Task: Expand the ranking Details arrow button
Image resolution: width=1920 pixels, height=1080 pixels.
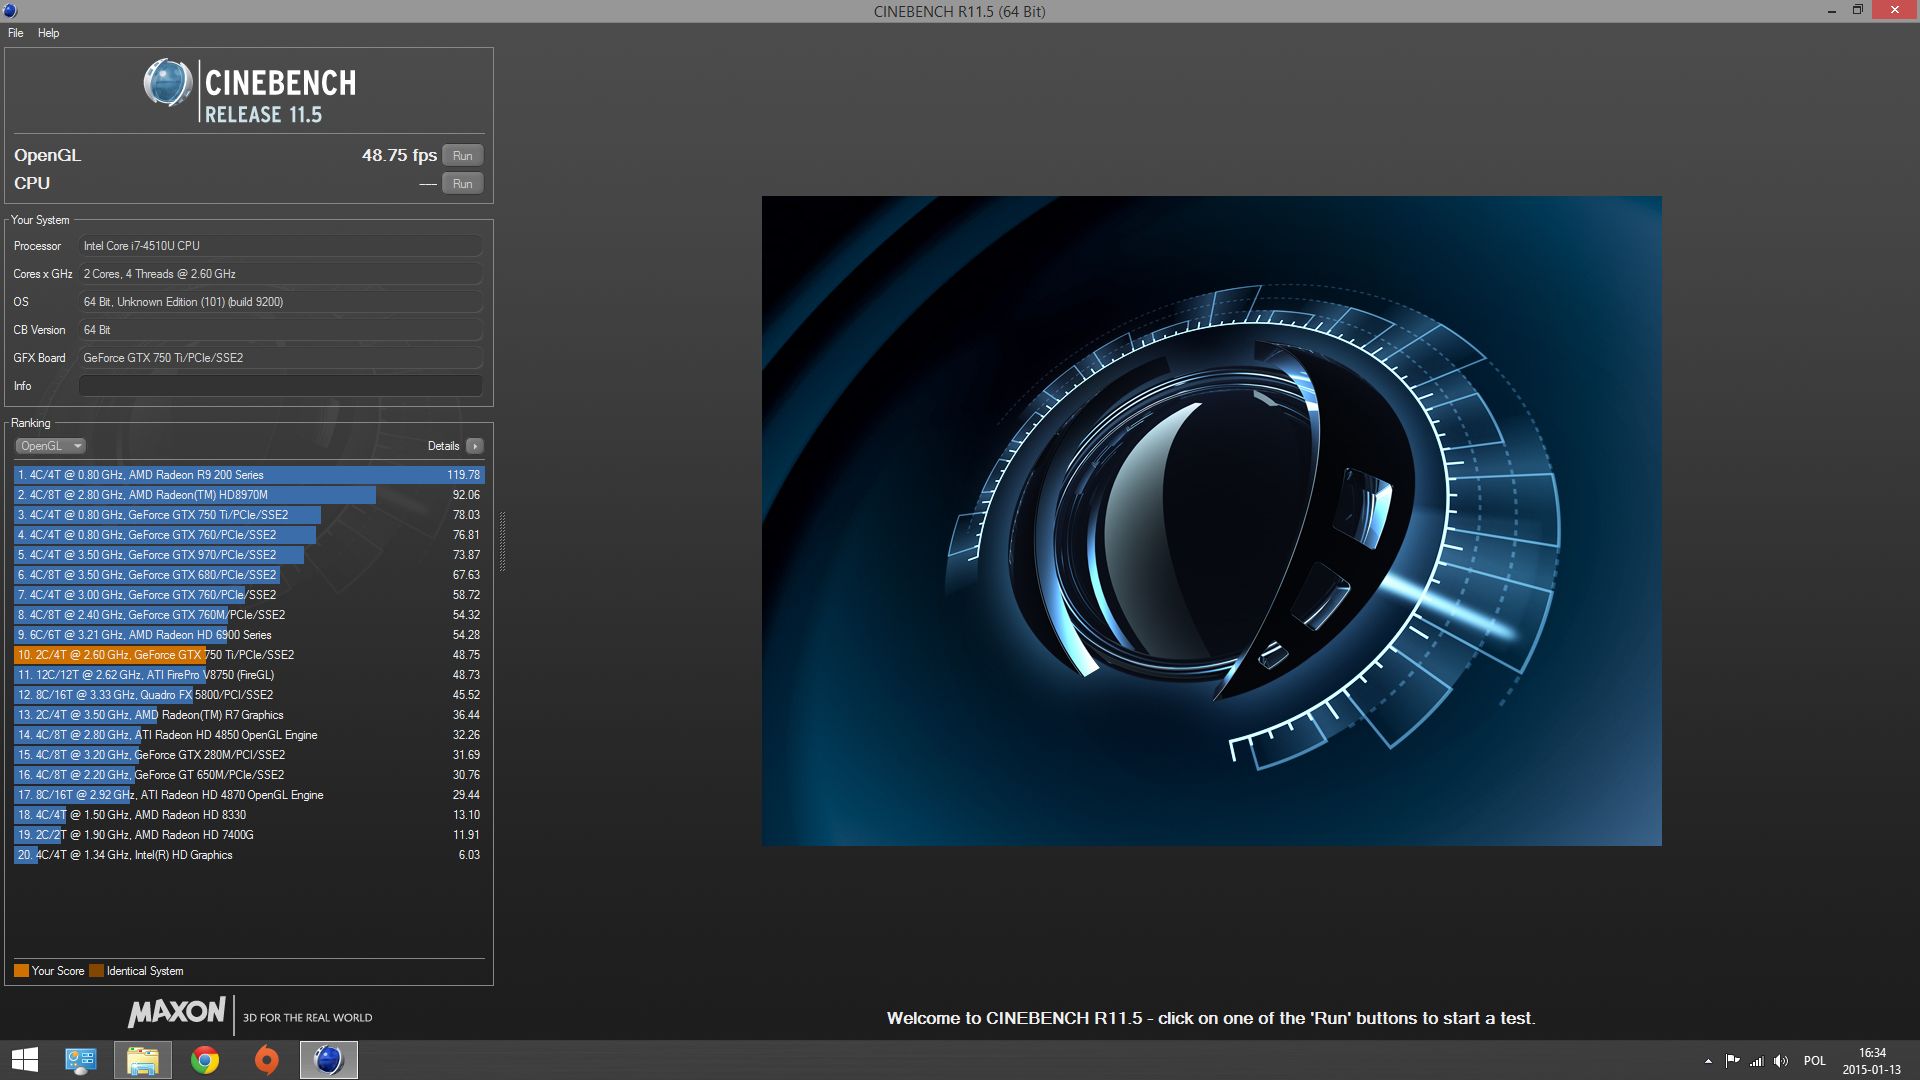Action: coord(475,446)
